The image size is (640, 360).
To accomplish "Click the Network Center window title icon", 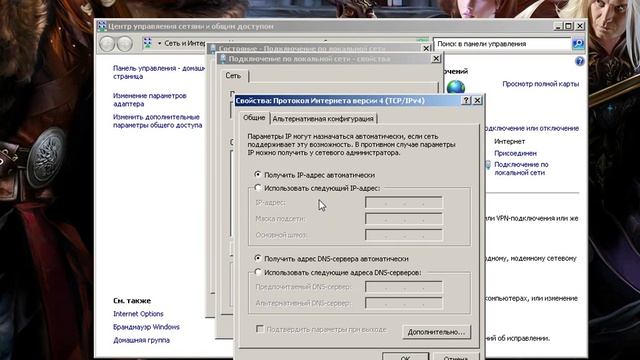I will pyautogui.click(x=102, y=26).
